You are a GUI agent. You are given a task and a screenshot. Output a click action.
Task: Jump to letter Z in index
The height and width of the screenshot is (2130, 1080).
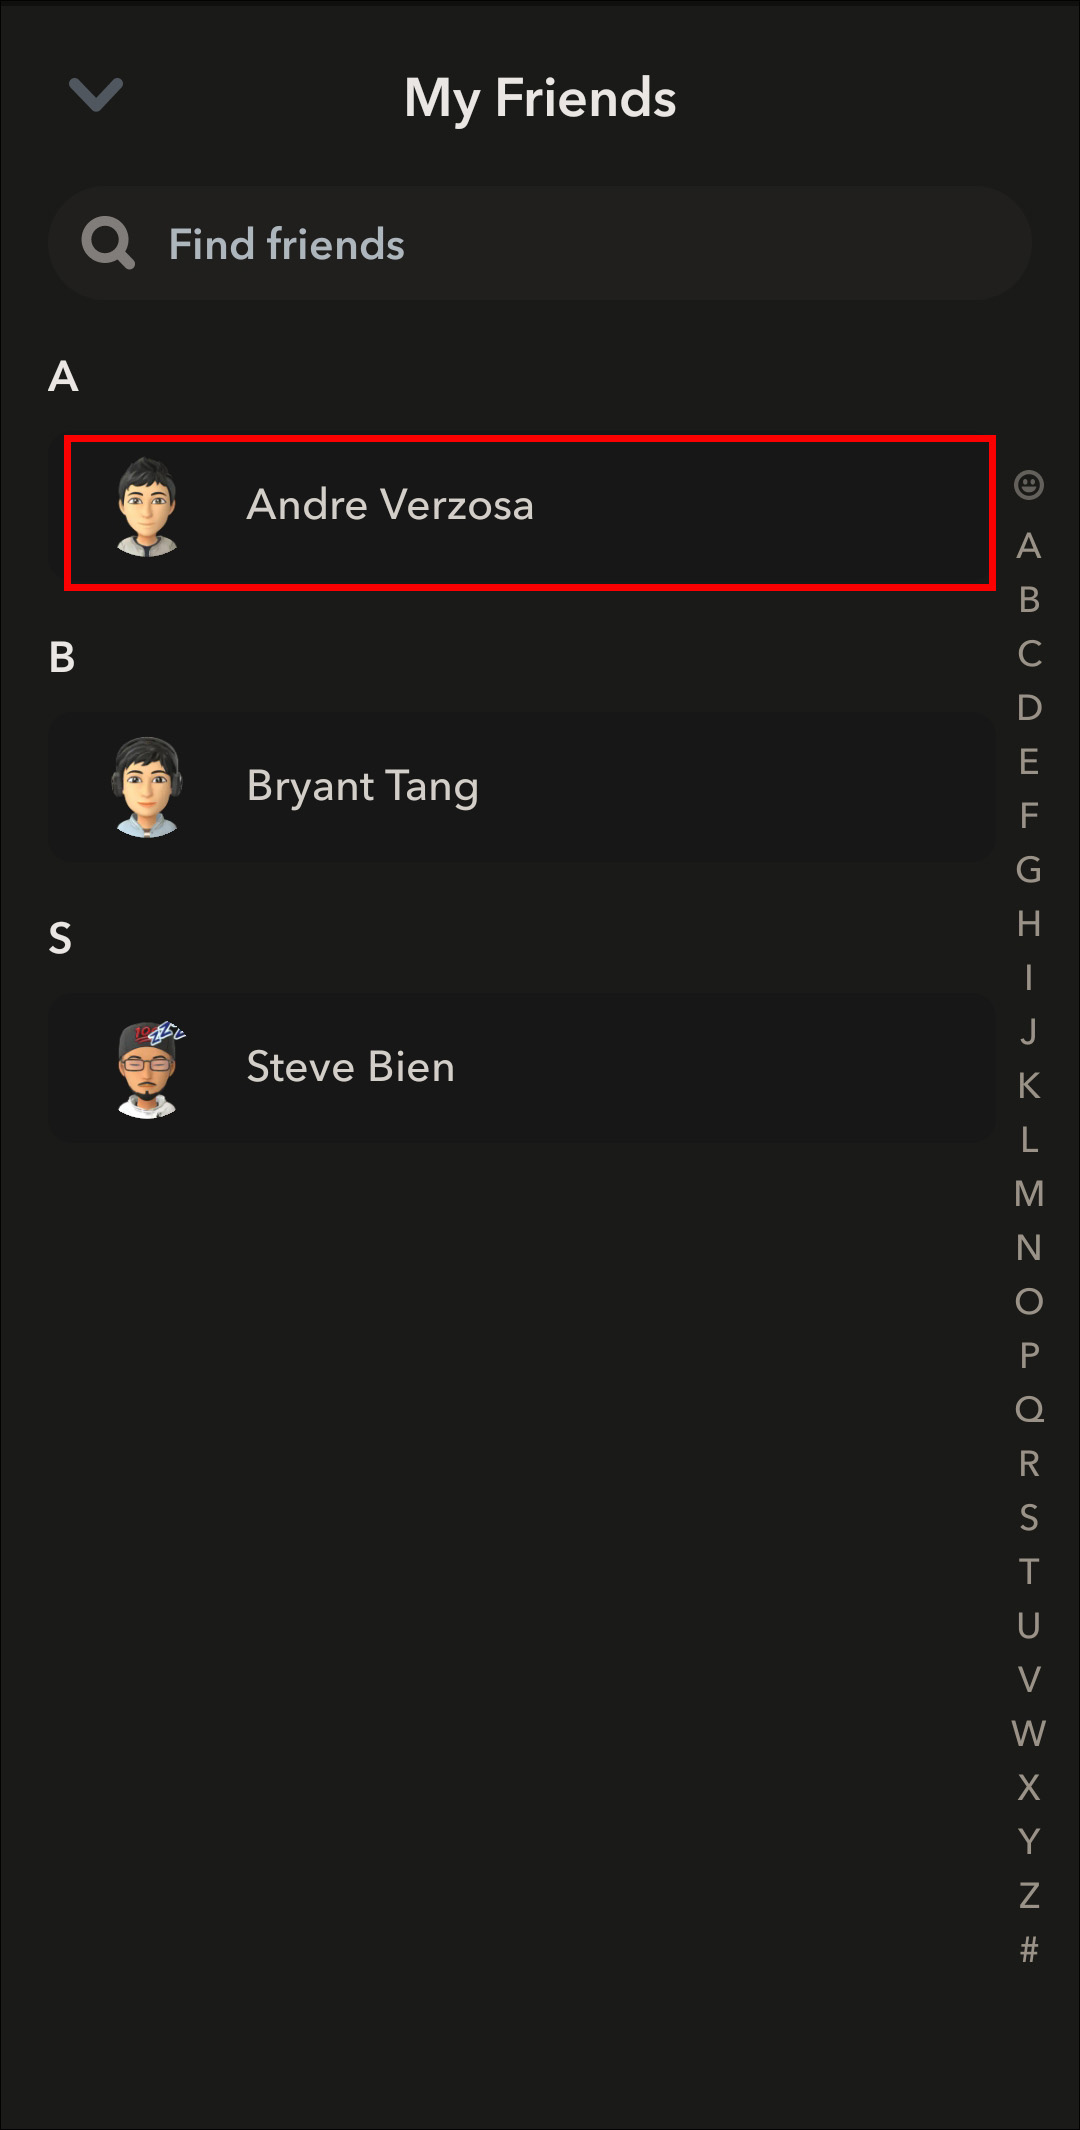pos(1029,1895)
